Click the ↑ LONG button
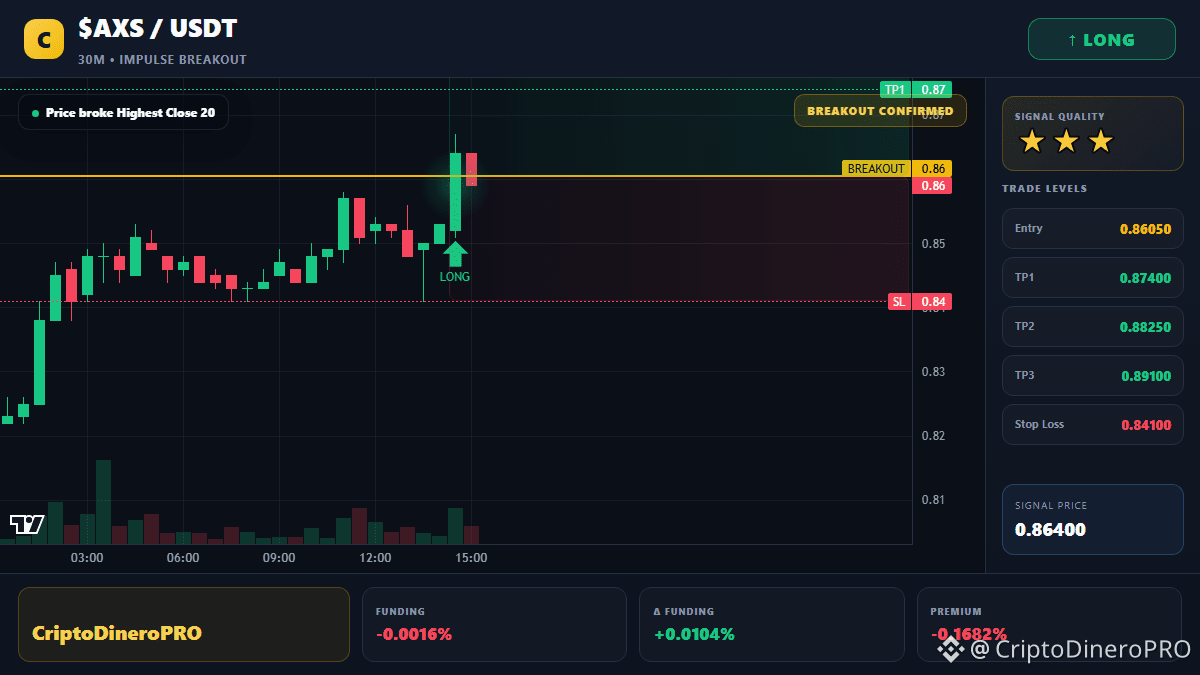This screenshot has width=1200, height=675. (x=1102, y=40)
